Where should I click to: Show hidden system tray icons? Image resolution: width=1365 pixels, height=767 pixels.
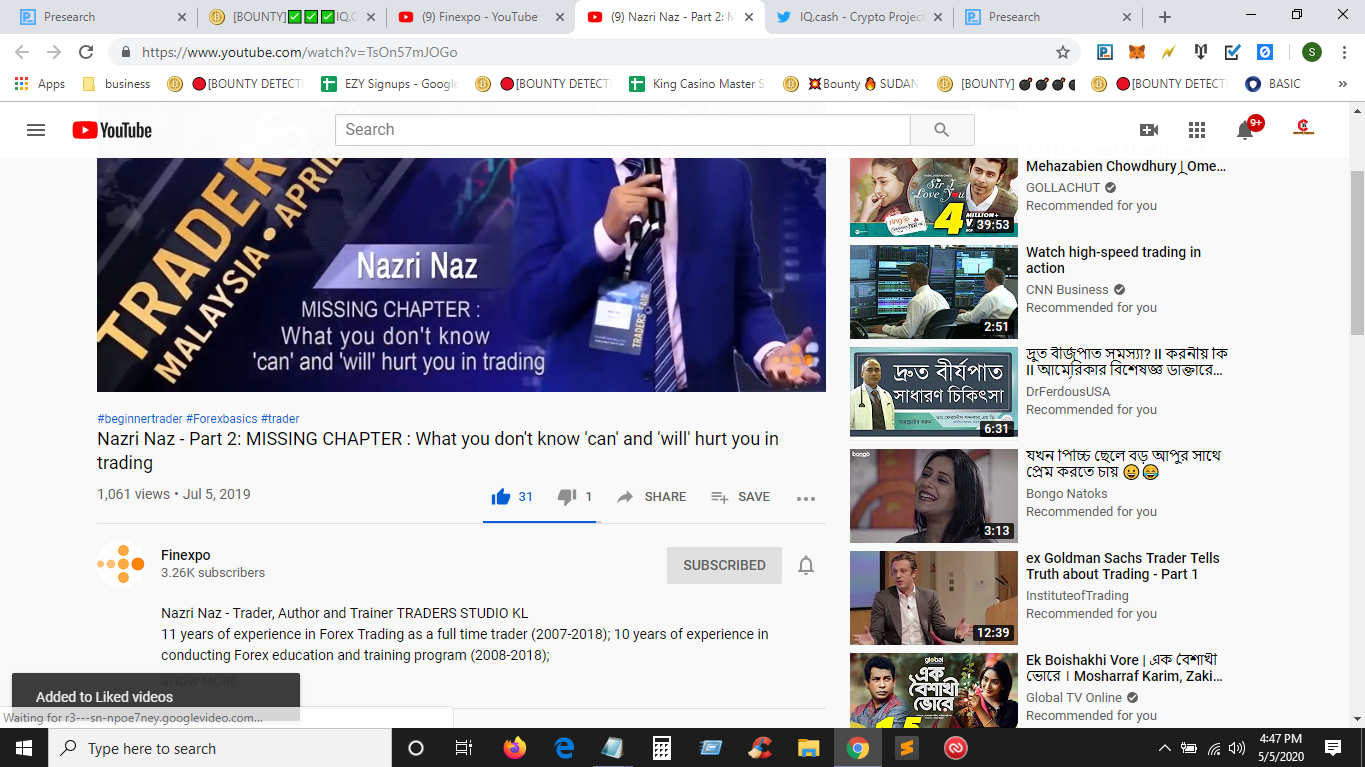pos(1165,748)
